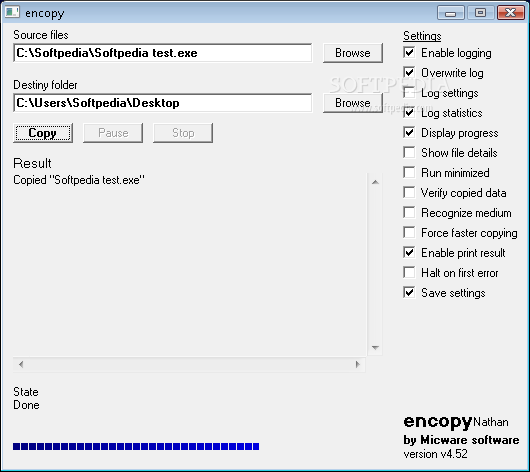This screenshot has height=472, width=530.
Task: Maximize the encopy window
Action: pos(480,13)
